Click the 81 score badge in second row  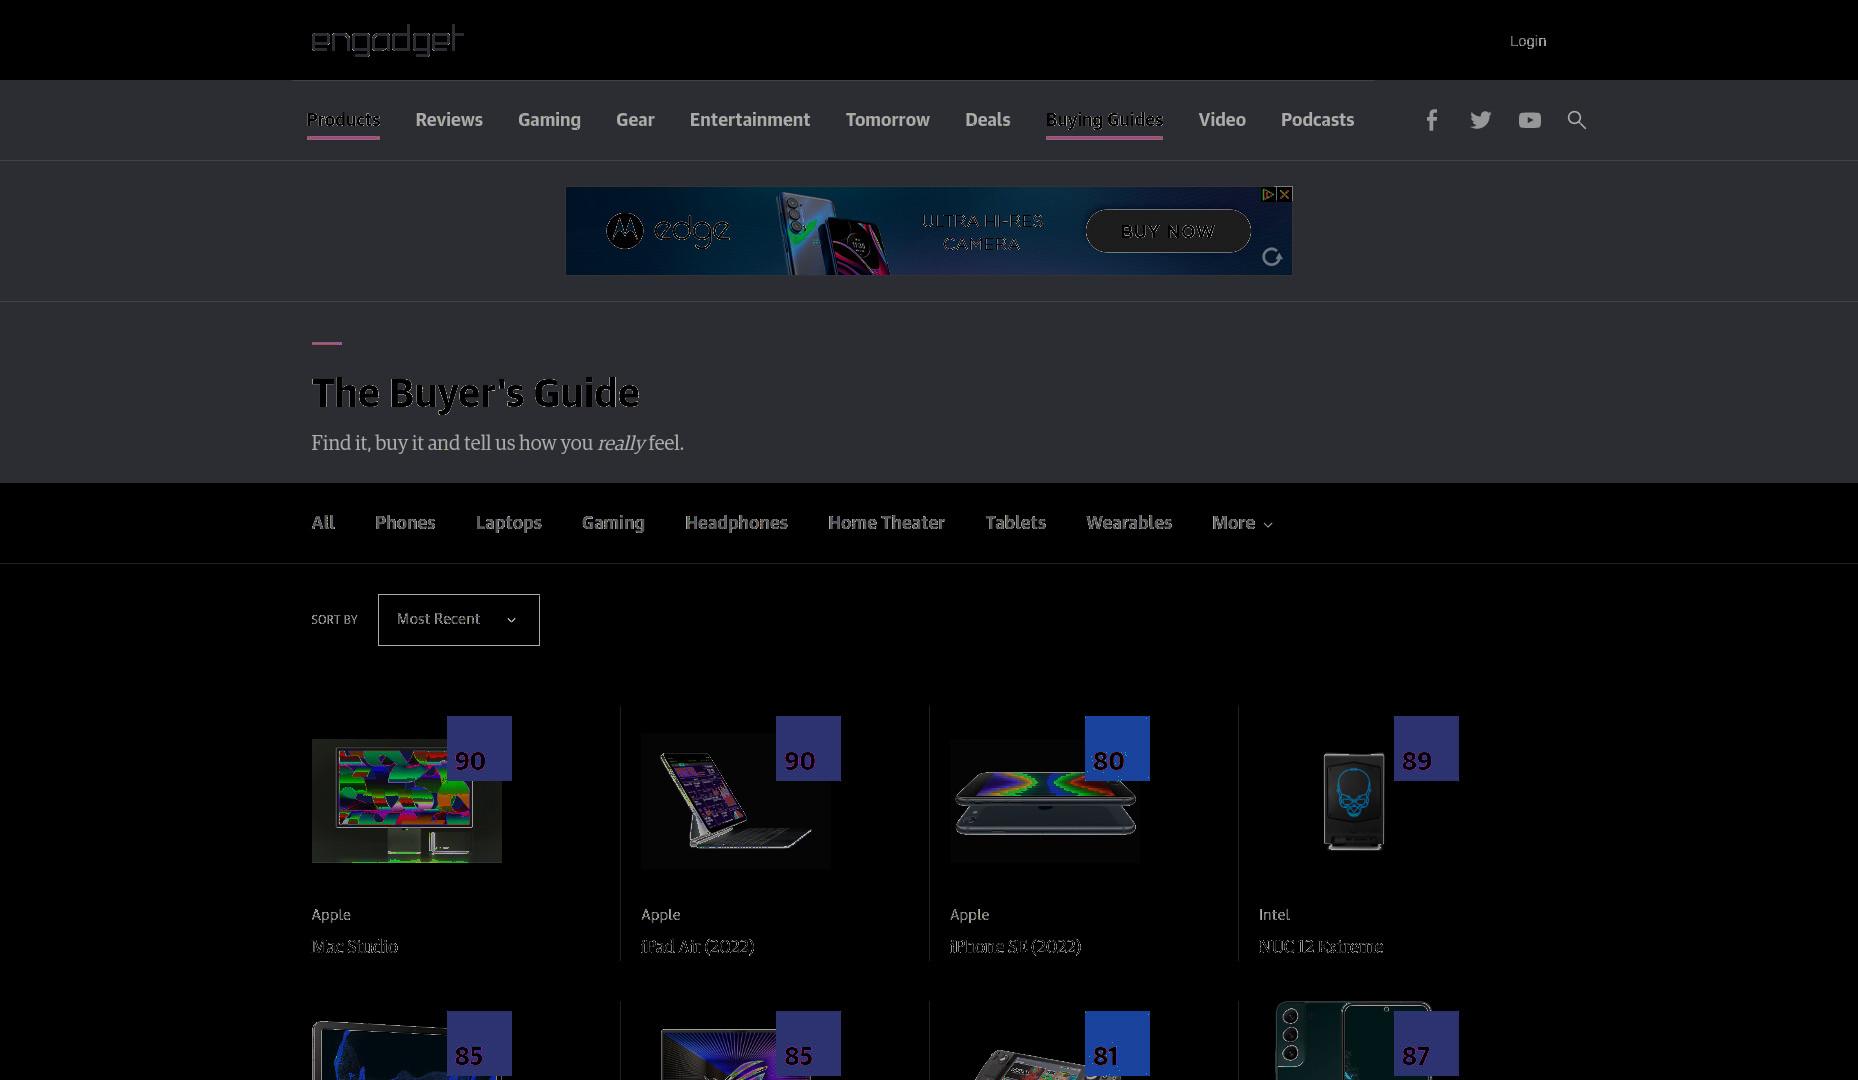tap(1117, 1043)
